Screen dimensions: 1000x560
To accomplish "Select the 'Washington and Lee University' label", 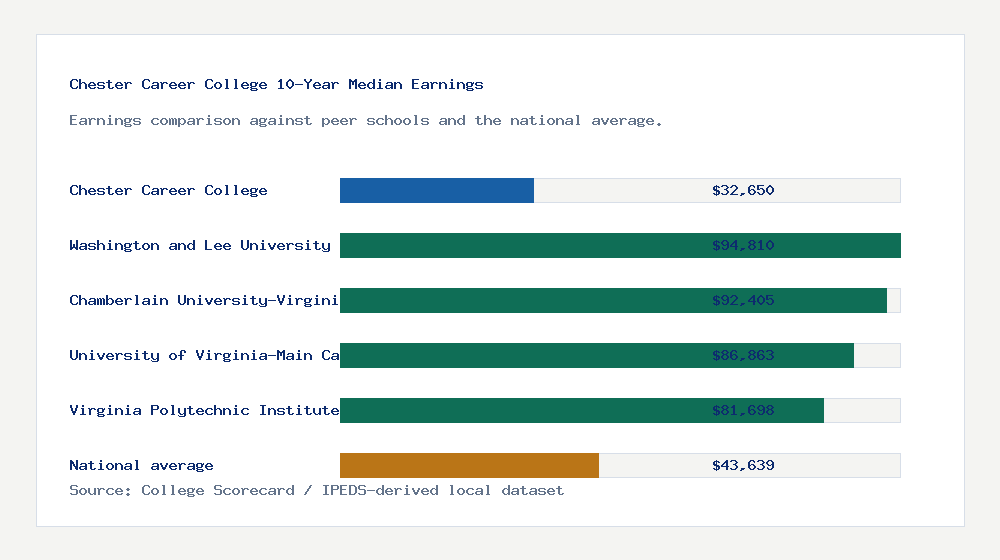I will (200, 246).
